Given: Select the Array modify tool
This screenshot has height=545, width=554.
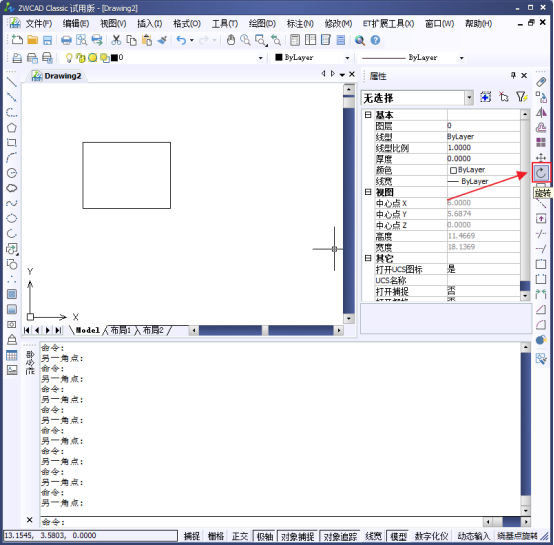Looking at the screenshot, I should 541,142.
